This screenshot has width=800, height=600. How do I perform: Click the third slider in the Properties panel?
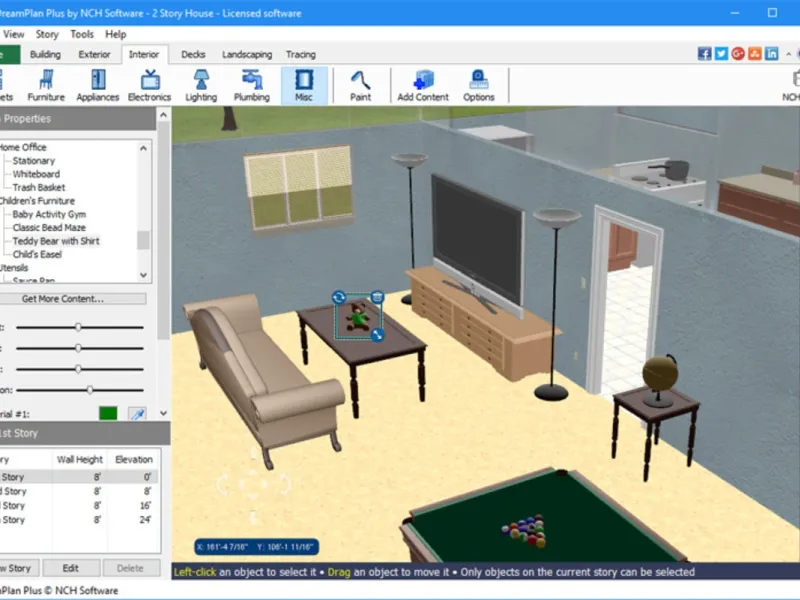(x=80, y=369)
